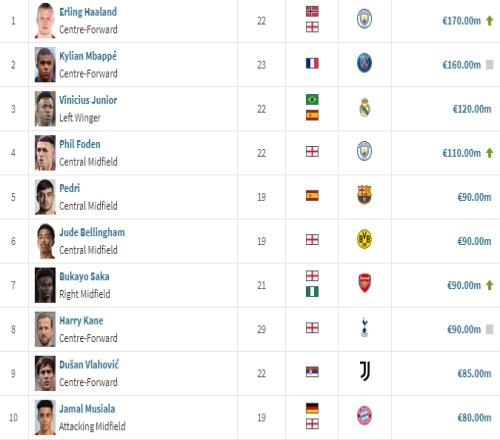
Task: Click the FC Barcelona crest in Pedri's row
Action: 364,195
